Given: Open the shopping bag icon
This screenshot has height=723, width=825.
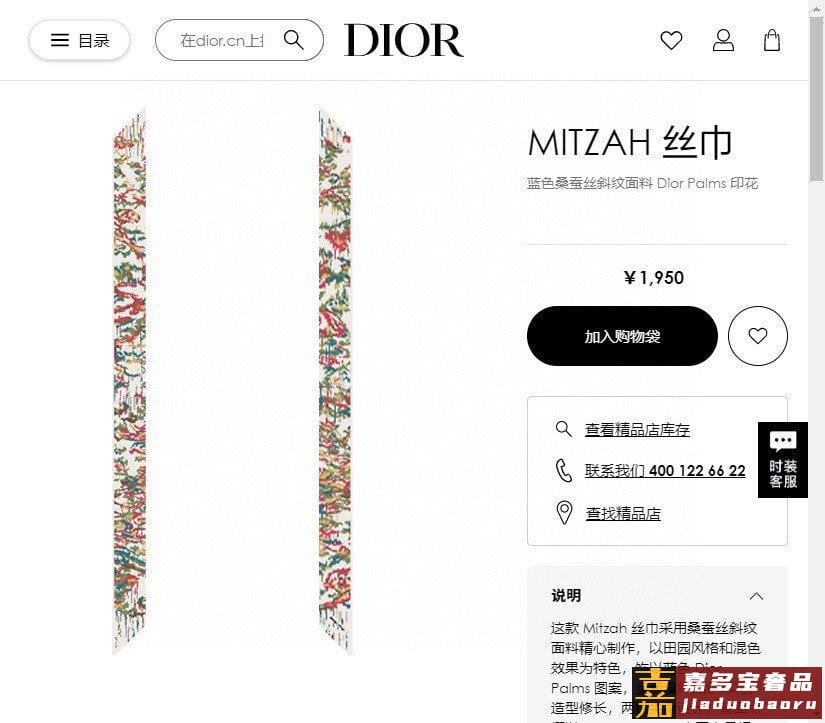Looking at the screenshot, I should 771,41.
